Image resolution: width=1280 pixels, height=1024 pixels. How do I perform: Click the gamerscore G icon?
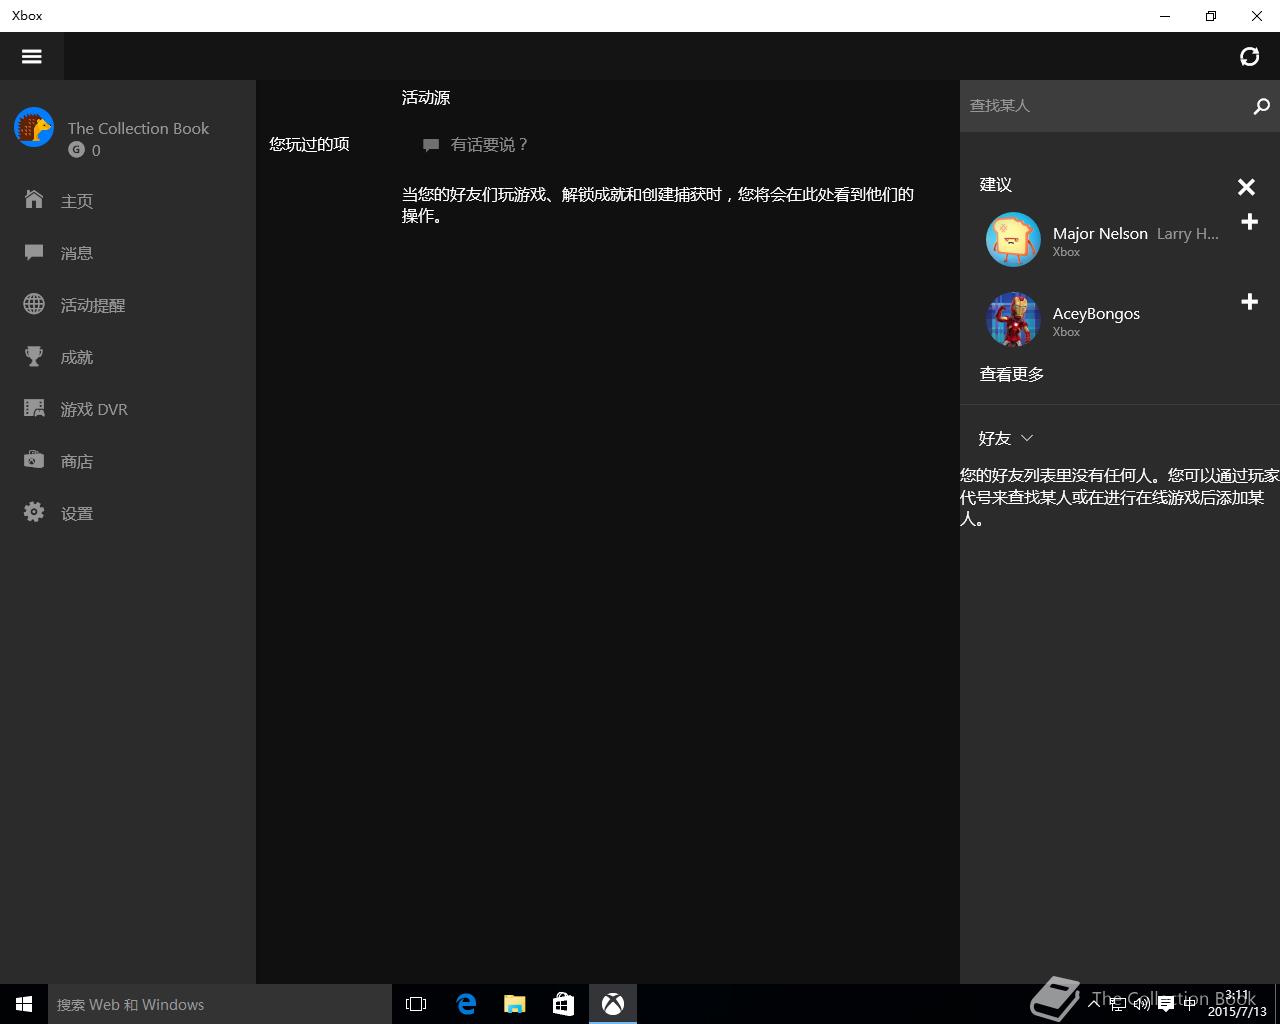(x=76, y=150)
